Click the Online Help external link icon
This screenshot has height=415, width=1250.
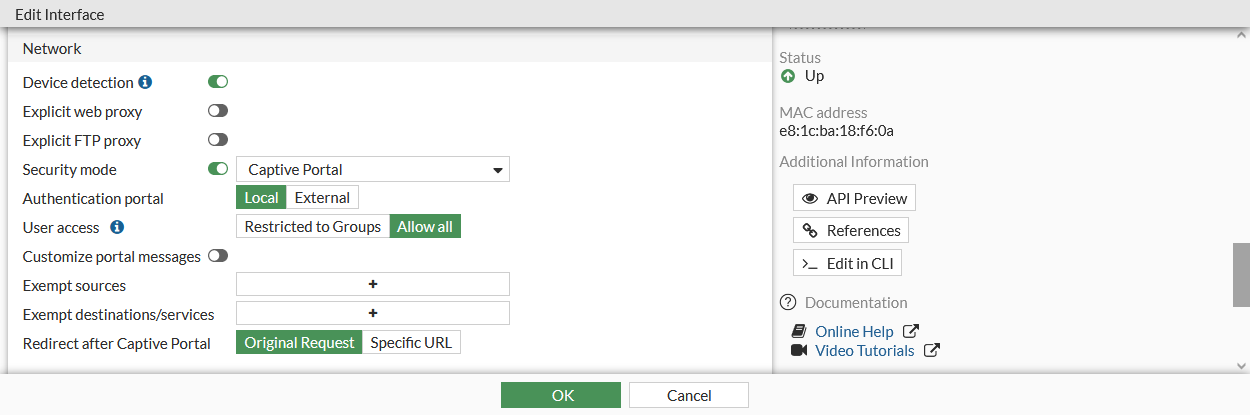coord(911,331)
